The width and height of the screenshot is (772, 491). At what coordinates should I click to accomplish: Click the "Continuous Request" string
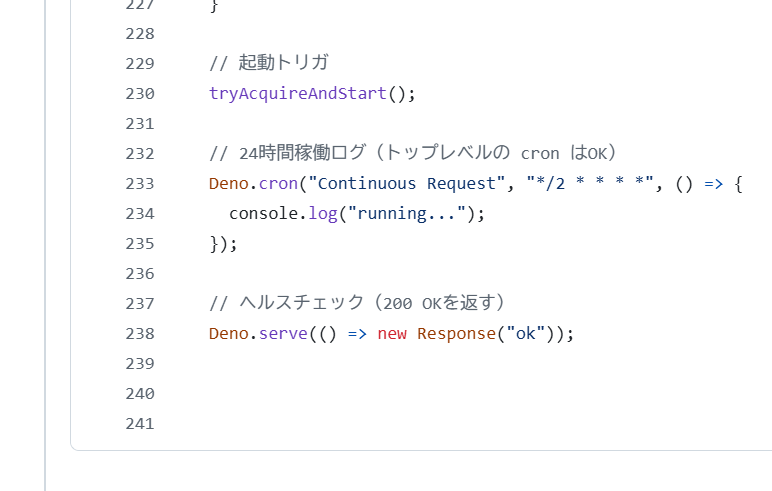click(407, 184)
